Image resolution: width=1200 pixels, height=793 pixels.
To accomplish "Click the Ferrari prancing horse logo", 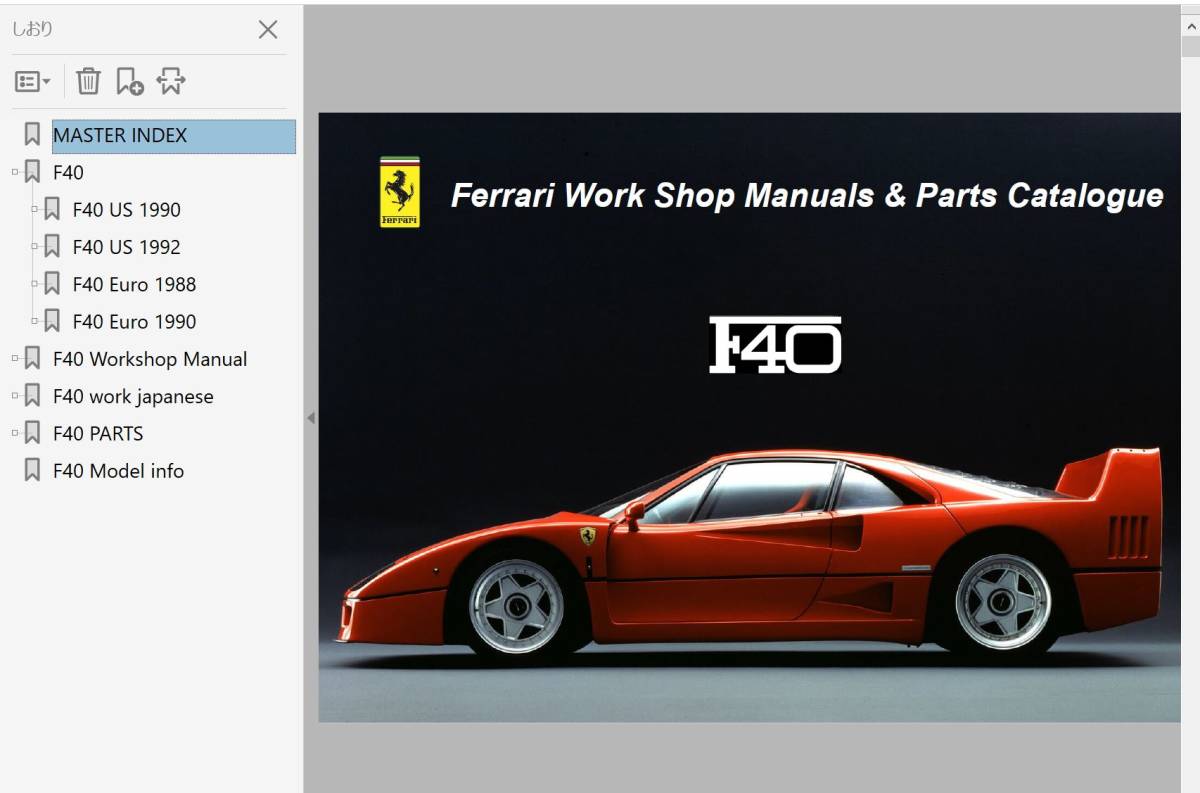I will [x=400, y=192].
